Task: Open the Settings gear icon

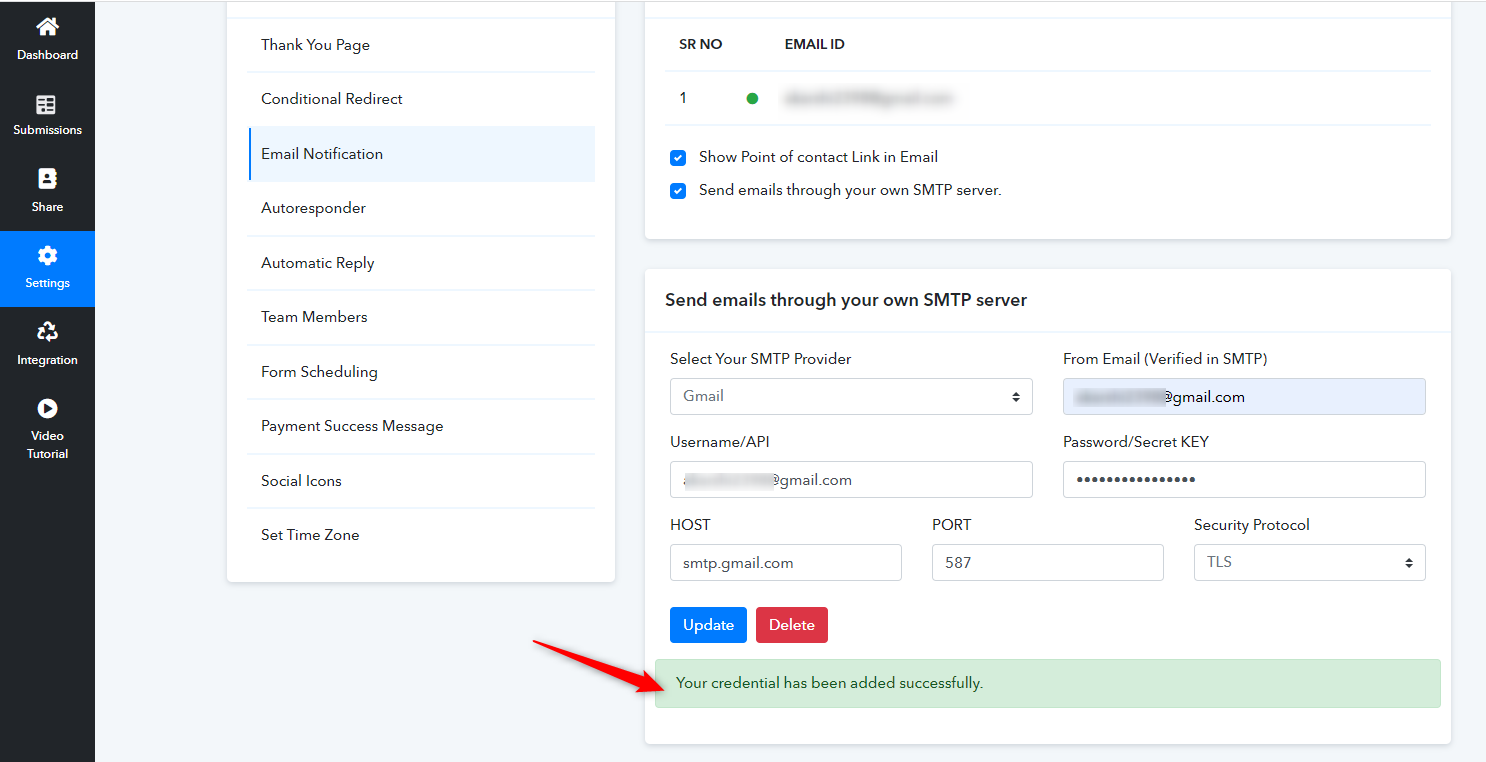Action: click(x=47, y=255)
